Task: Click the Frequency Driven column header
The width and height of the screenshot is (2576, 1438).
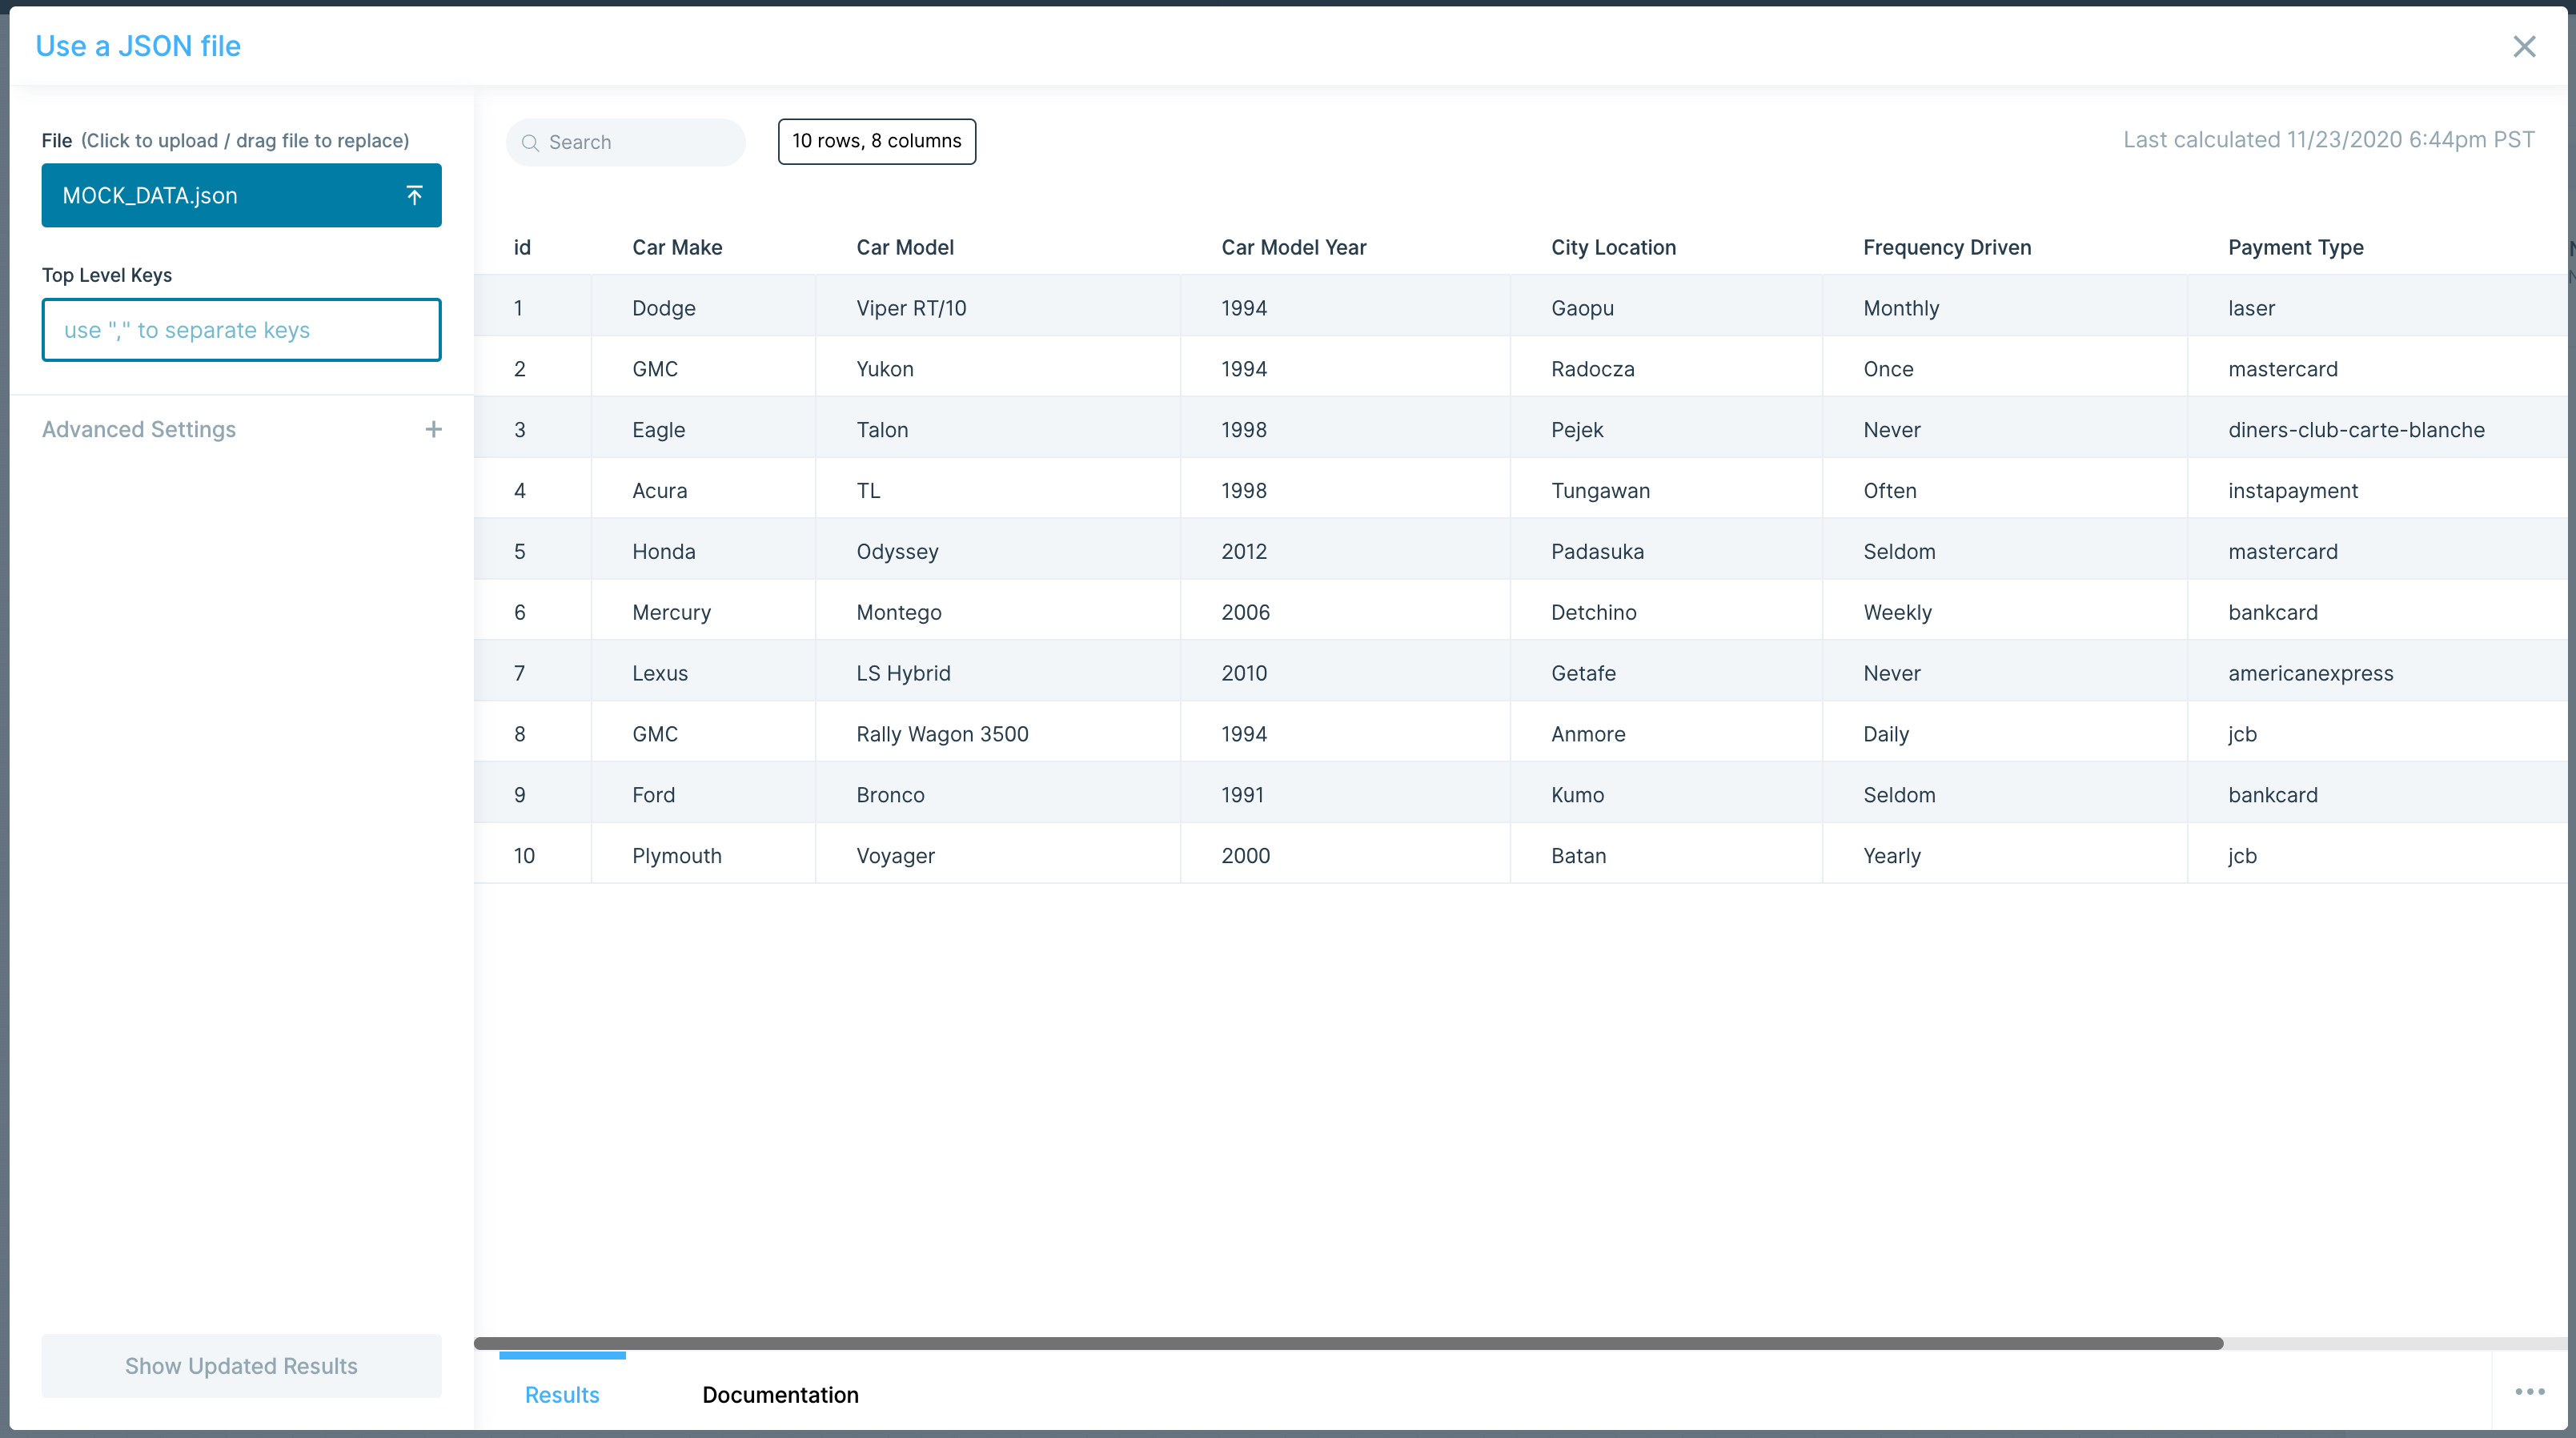Action: click(1946, 247)
